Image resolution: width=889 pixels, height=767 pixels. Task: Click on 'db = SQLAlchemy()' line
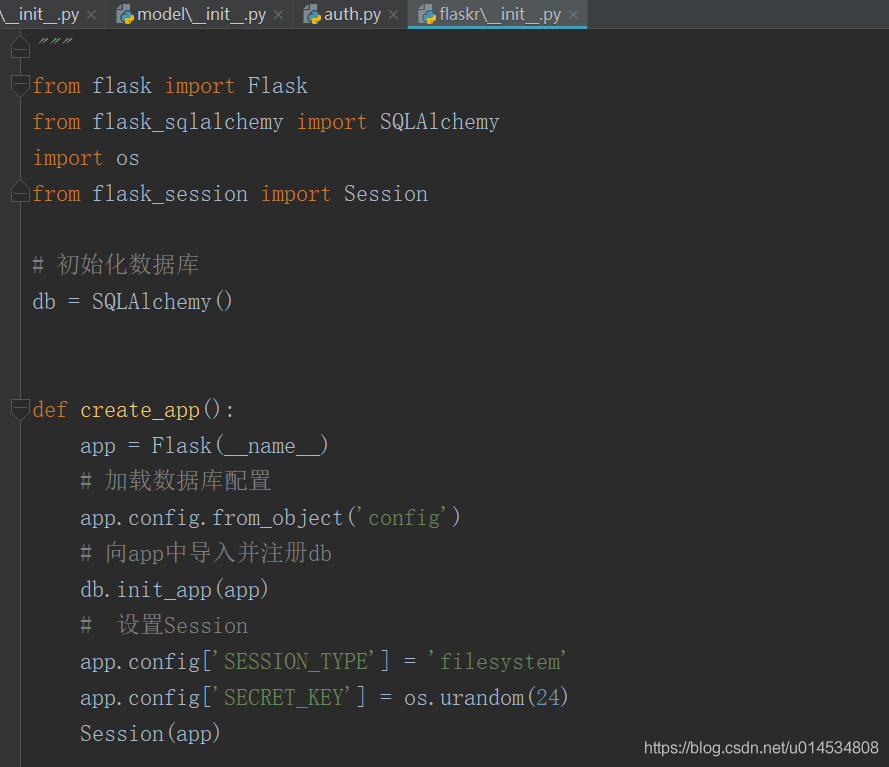pos(132,302)
